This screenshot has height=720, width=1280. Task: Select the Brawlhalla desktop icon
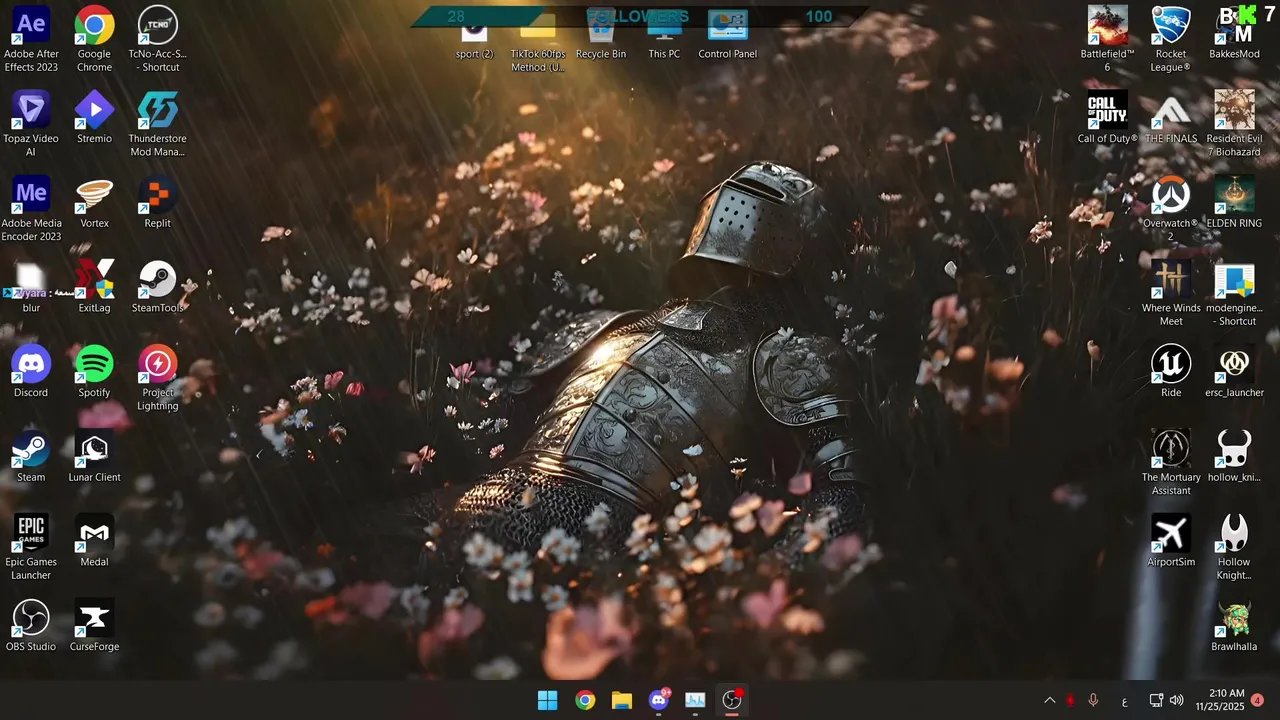[x=1234, y=626]
